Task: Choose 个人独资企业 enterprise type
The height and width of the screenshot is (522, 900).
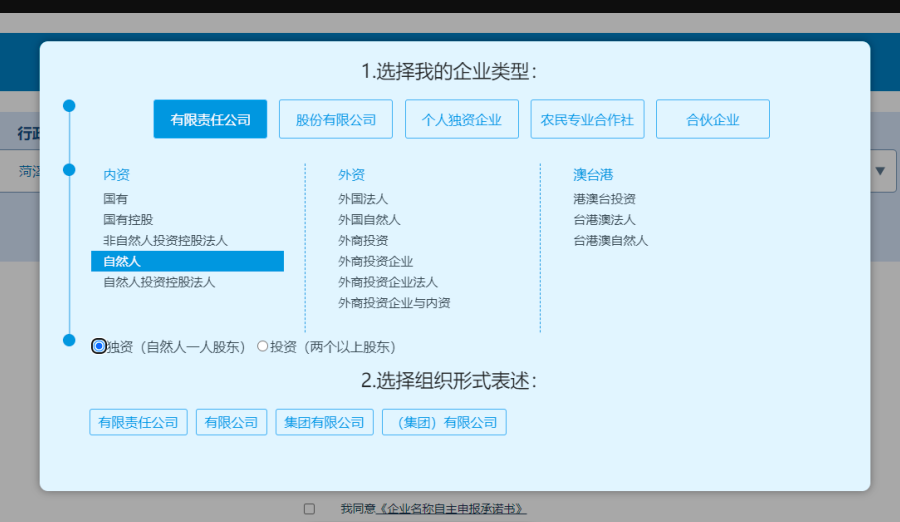Action: coord(461,119)
